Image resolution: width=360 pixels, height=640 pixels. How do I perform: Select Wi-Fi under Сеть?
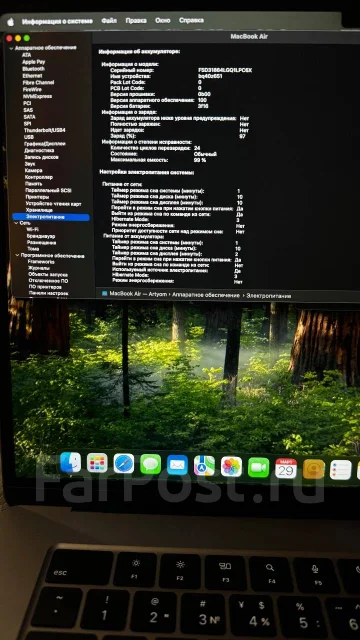point(33,230)
